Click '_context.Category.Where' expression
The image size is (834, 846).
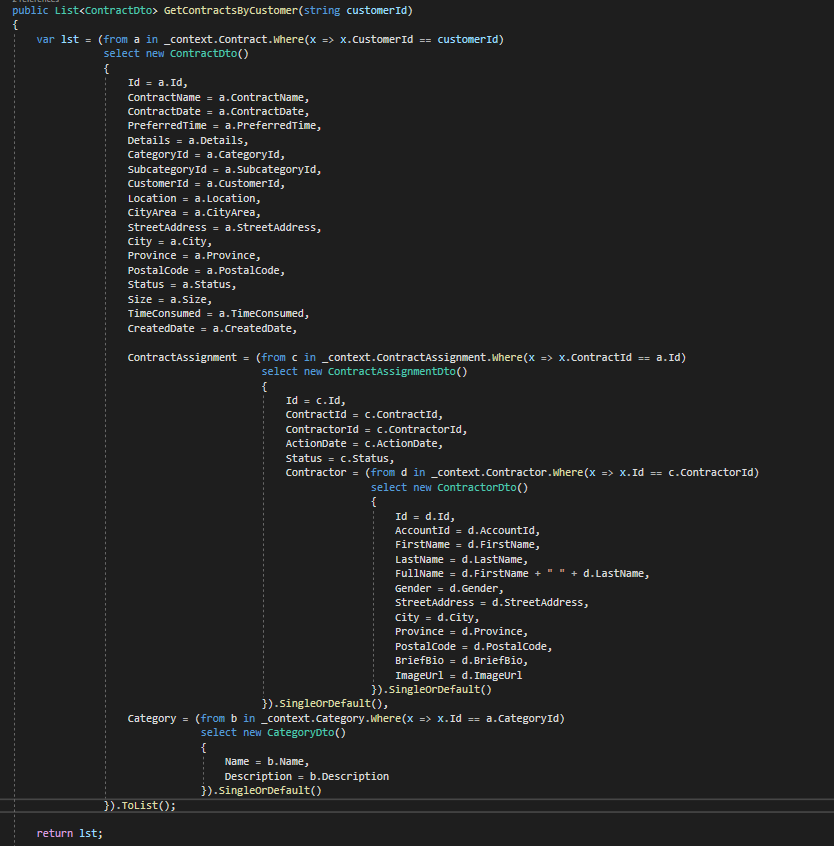point(331,719)
